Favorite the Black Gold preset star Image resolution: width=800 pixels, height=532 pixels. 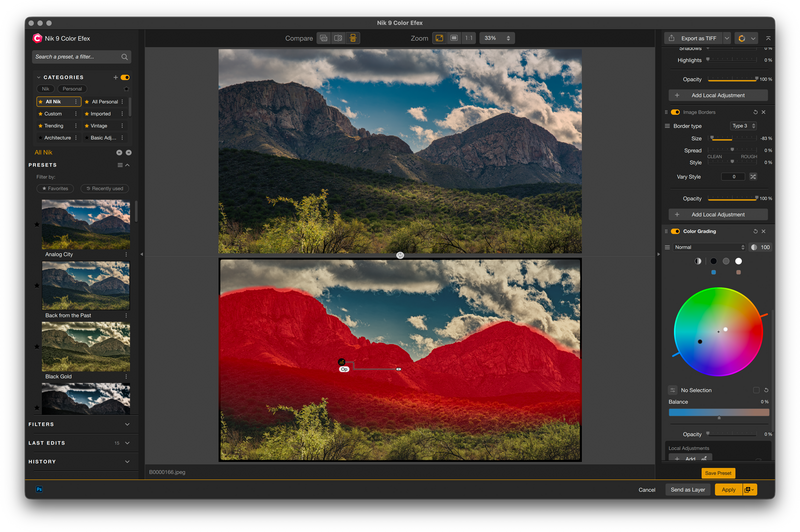(x=37, y=347)
